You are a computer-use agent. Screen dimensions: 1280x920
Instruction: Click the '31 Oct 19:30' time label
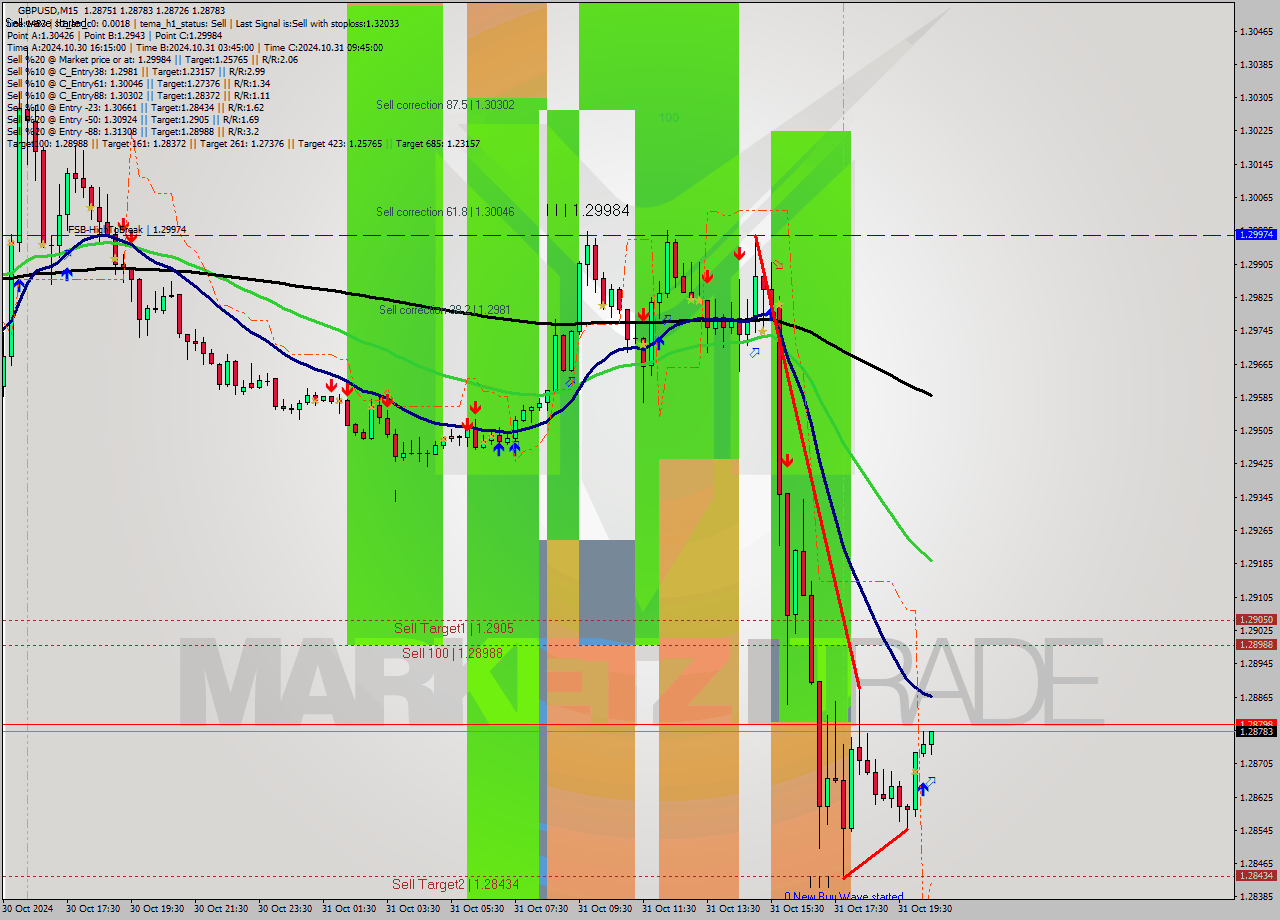(x=925, y=909)
